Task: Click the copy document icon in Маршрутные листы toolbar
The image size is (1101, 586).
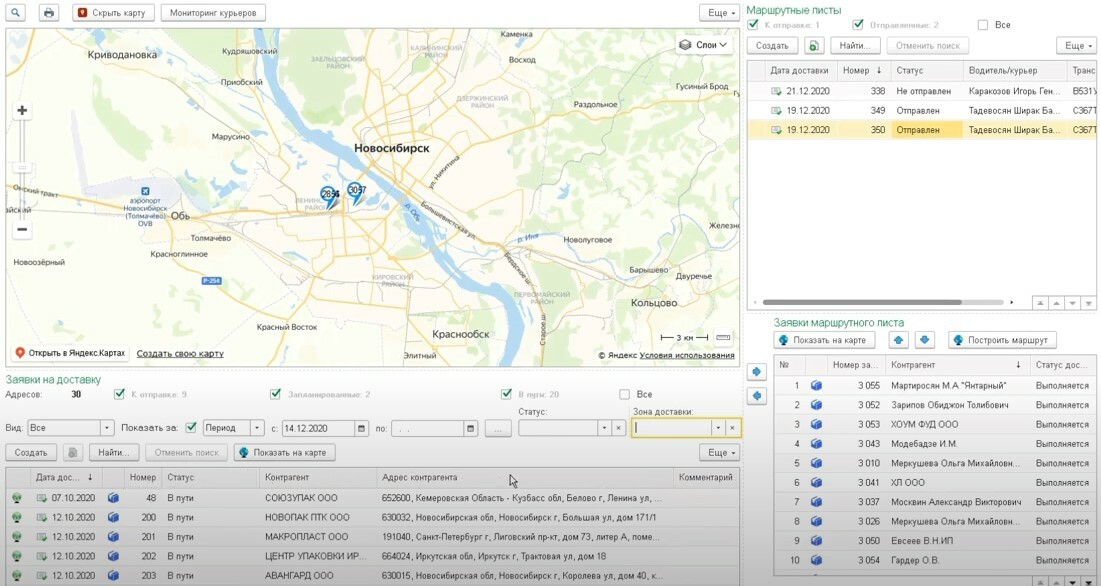Action: click(814, 46)
